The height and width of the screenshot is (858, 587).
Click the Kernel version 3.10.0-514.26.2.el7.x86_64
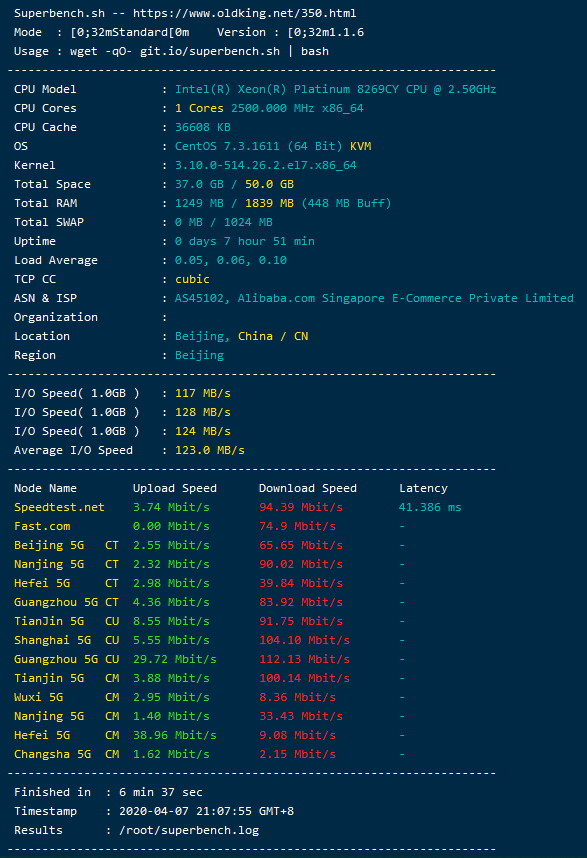point(266,165)
